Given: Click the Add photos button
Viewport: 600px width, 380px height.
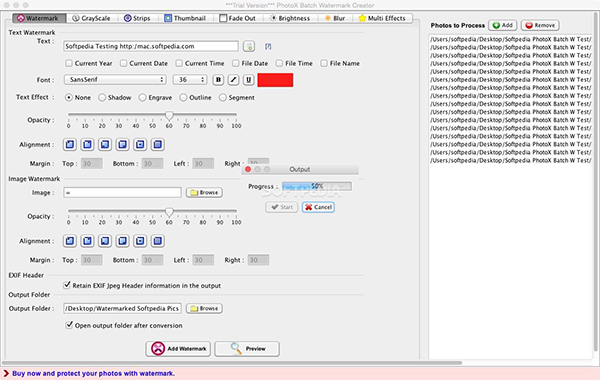Looking at the screenshot, I should 503,25.
